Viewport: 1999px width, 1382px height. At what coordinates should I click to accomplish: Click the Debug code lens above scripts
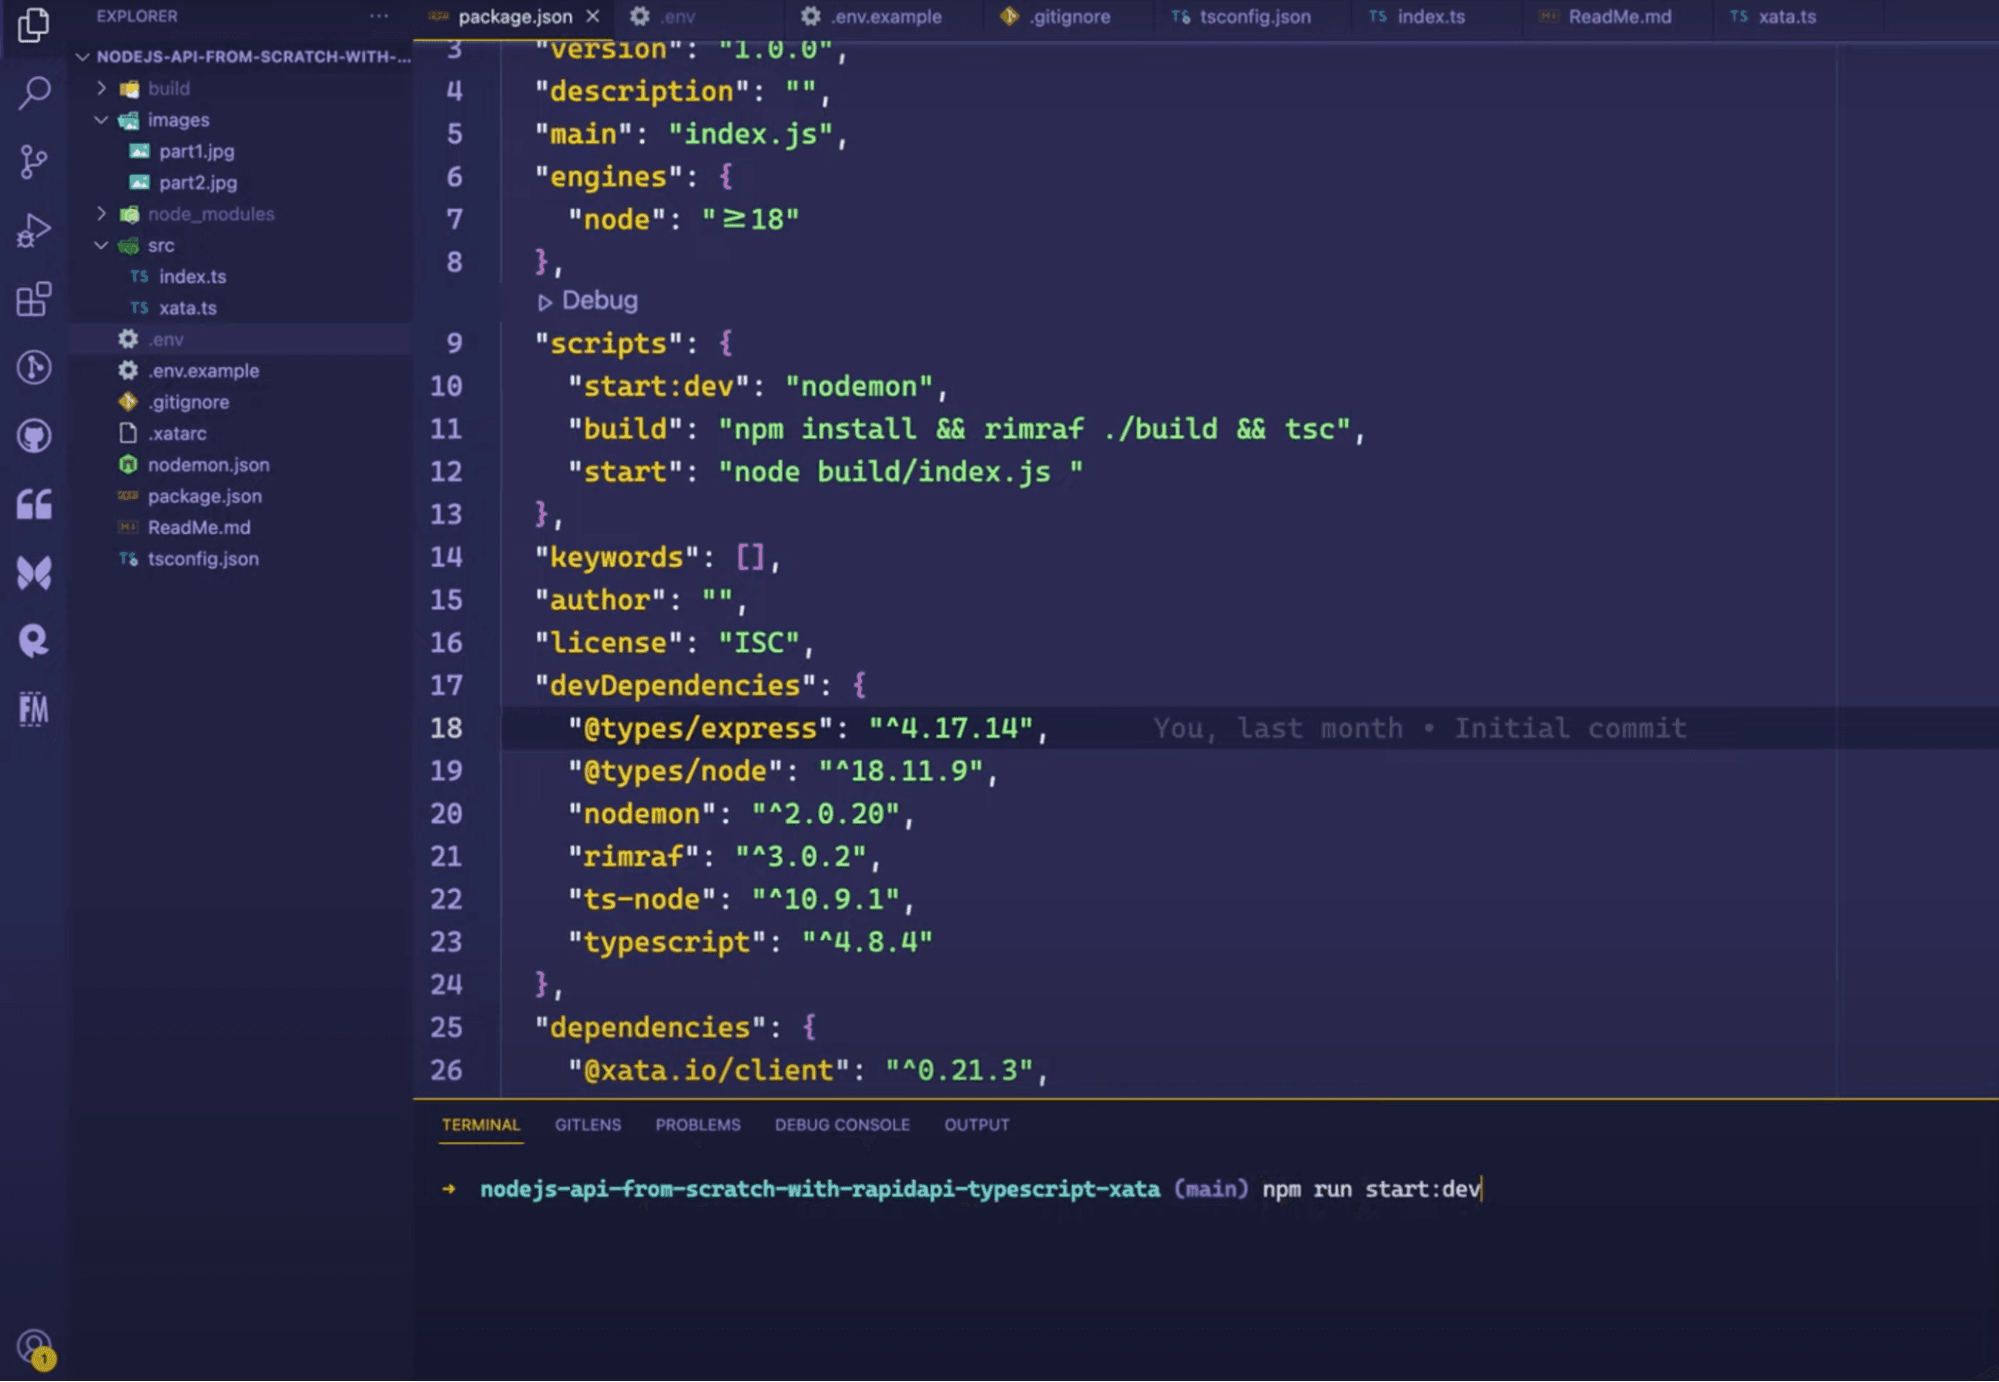pyautogui.click(x=588, y=301)
